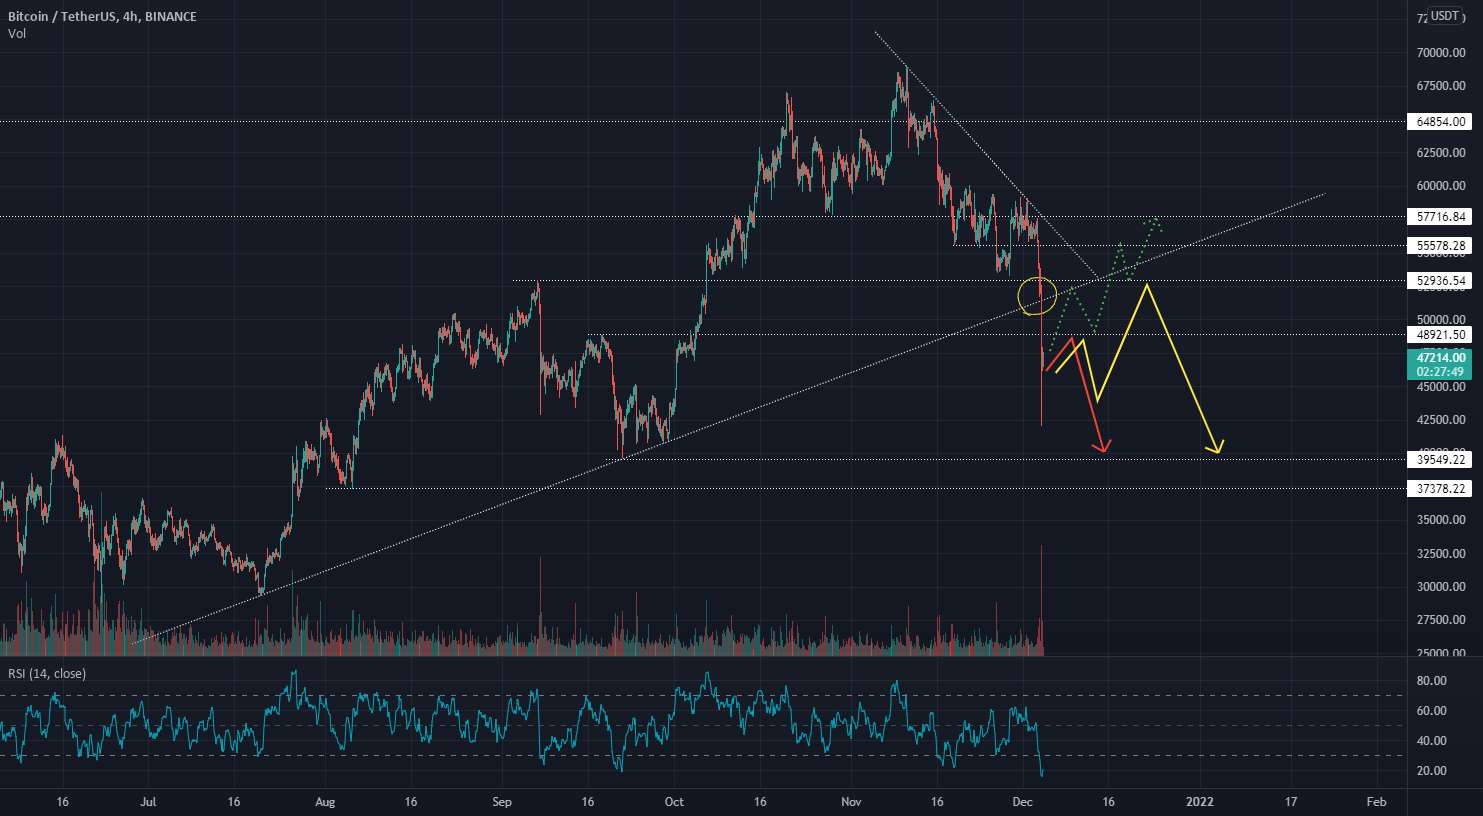Click the 17 date label before Feb
Image resolution: width=1483 pixels, height=816 pixels.
point(1291,802)
